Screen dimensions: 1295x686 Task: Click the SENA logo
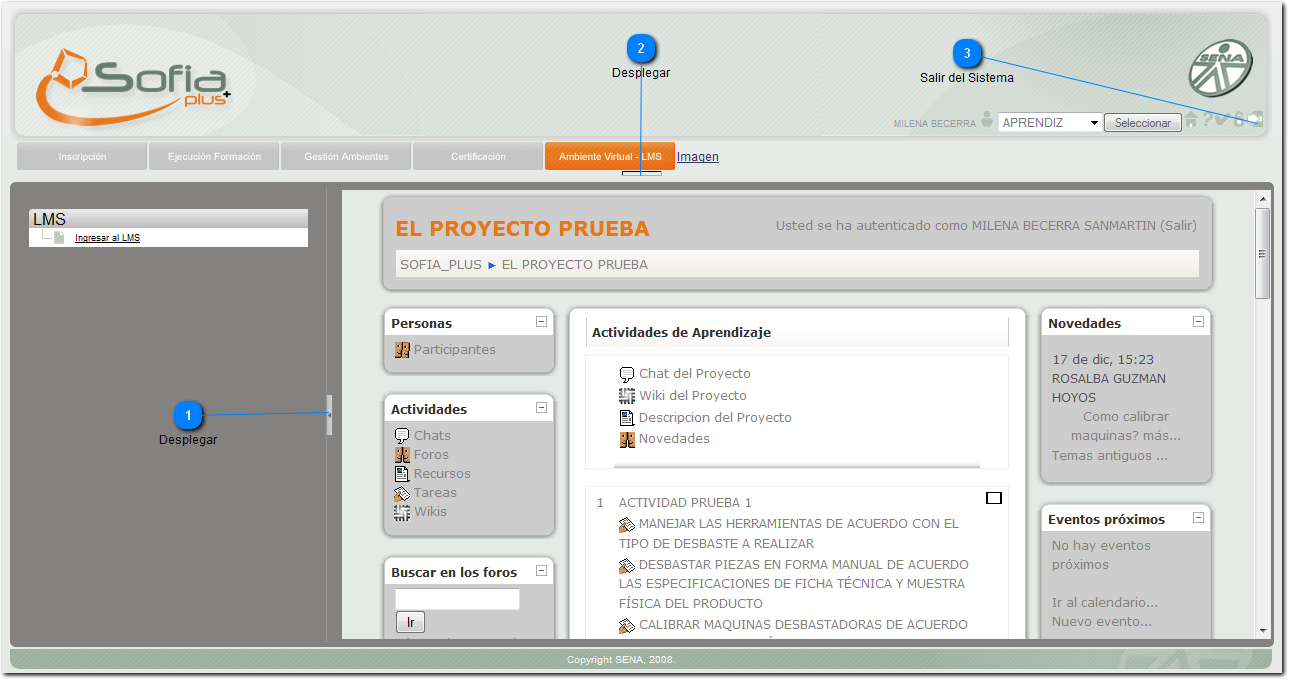tap(1220, 68)
